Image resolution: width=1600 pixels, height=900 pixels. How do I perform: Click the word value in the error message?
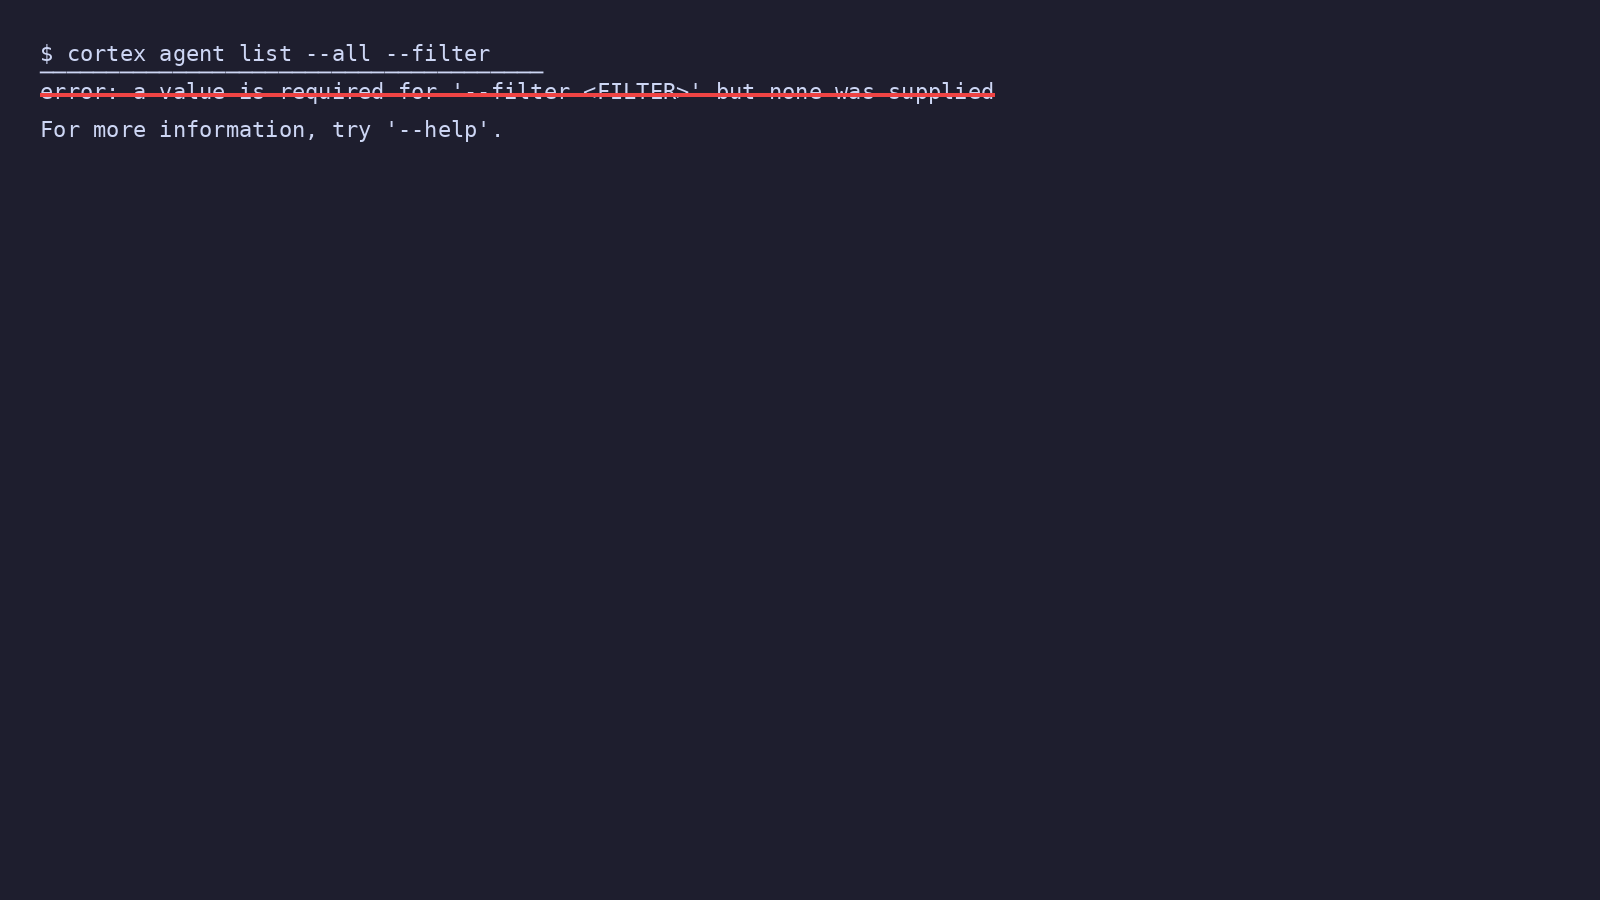[192, 92]
